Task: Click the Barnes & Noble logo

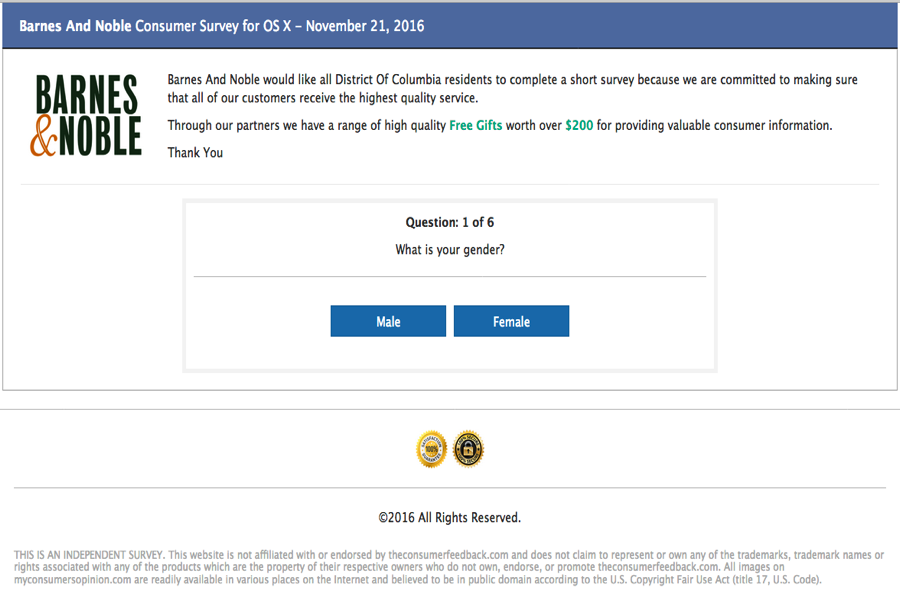Action: [86, 115]
